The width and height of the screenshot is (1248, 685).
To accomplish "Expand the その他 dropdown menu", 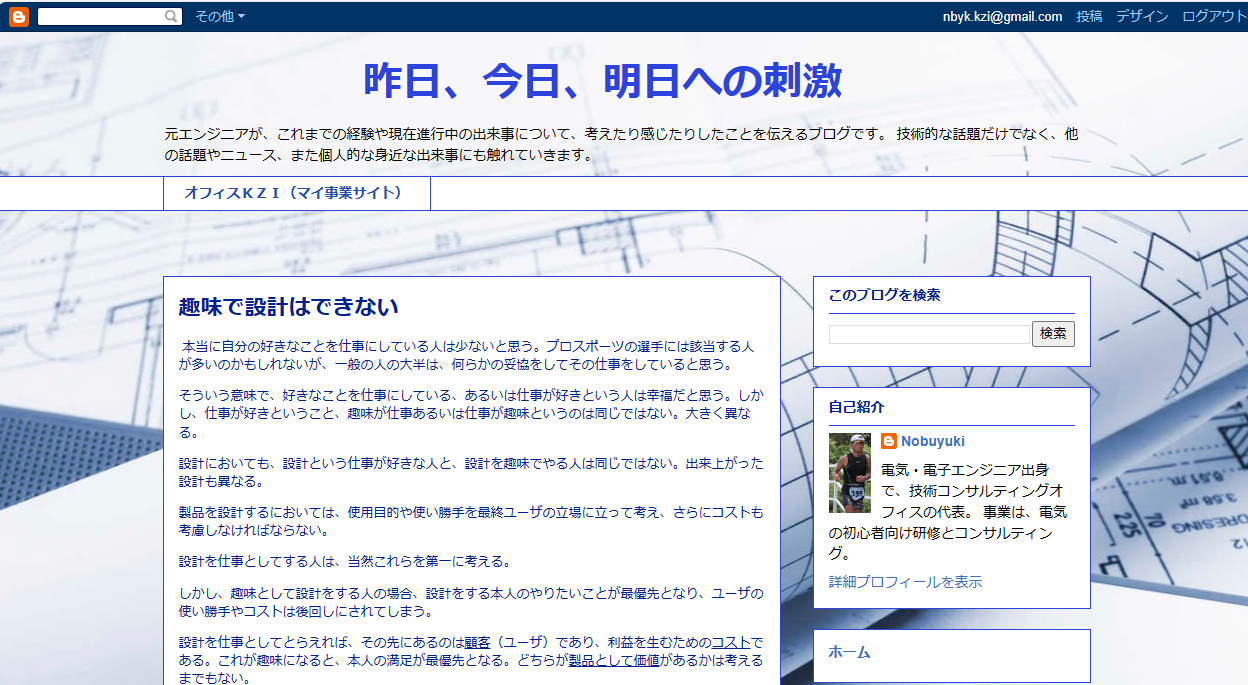I will [x=219, y=16].
